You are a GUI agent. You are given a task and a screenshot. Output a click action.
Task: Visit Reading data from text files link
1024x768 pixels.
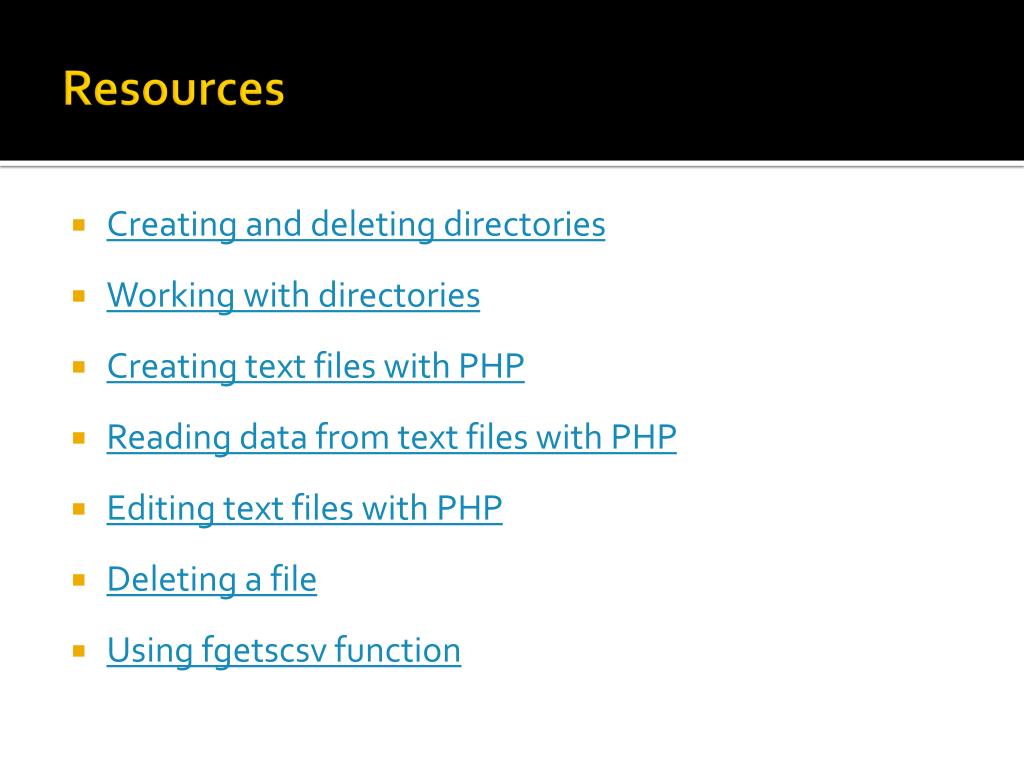(x=391, y=437)
